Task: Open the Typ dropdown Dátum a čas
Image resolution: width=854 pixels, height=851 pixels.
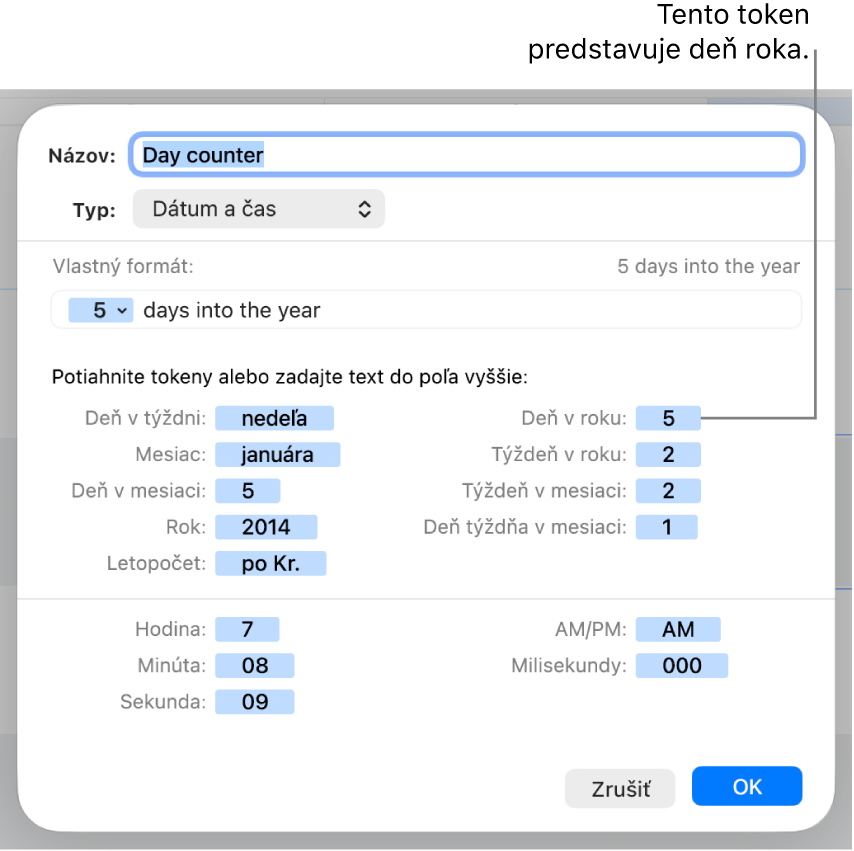Action: click(x=259, y=209)
